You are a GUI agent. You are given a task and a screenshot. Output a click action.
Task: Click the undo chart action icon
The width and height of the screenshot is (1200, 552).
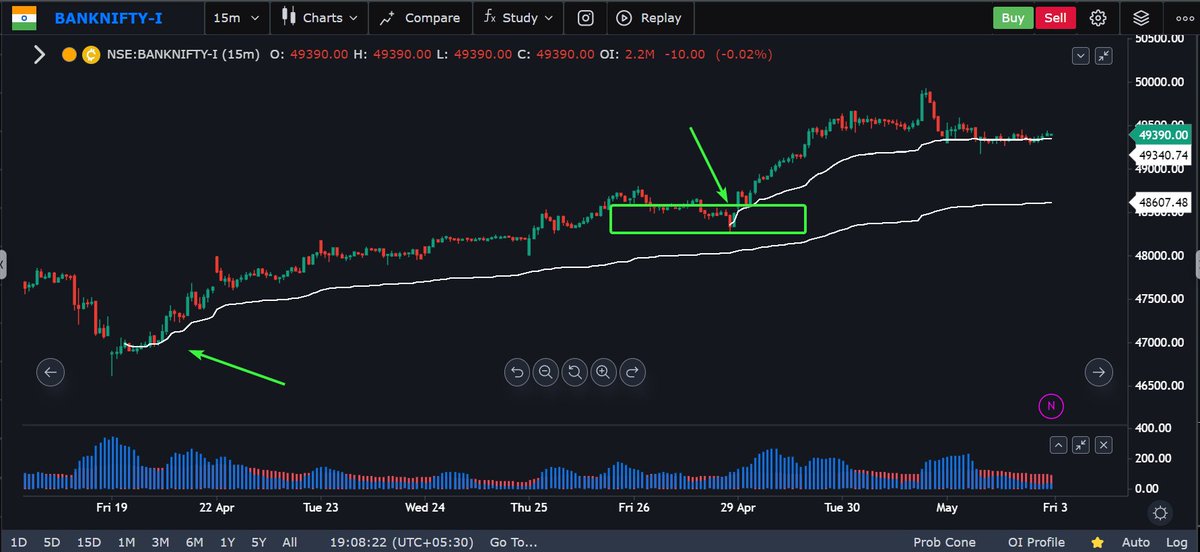tap(518, 372)
